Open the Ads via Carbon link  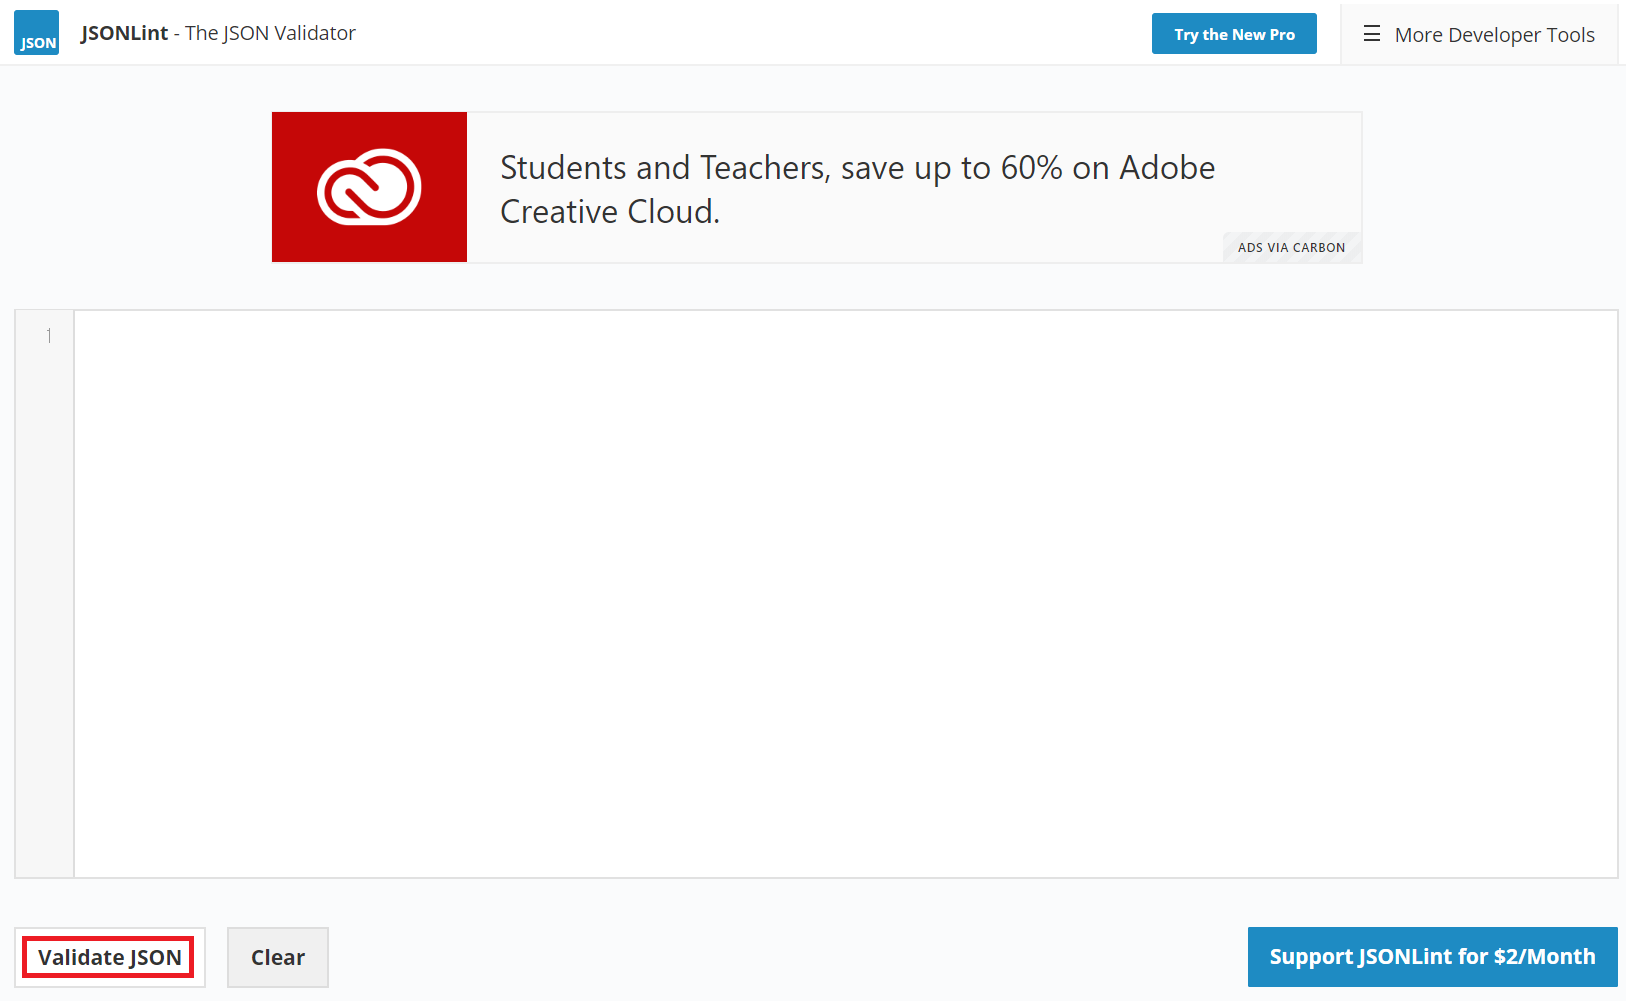(1291, 248)
